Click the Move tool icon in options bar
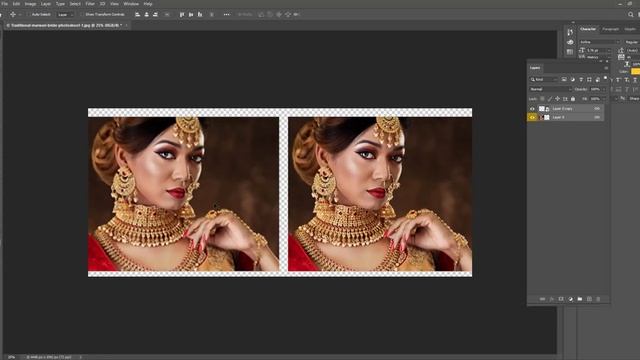640x360 pixels. 13,14
